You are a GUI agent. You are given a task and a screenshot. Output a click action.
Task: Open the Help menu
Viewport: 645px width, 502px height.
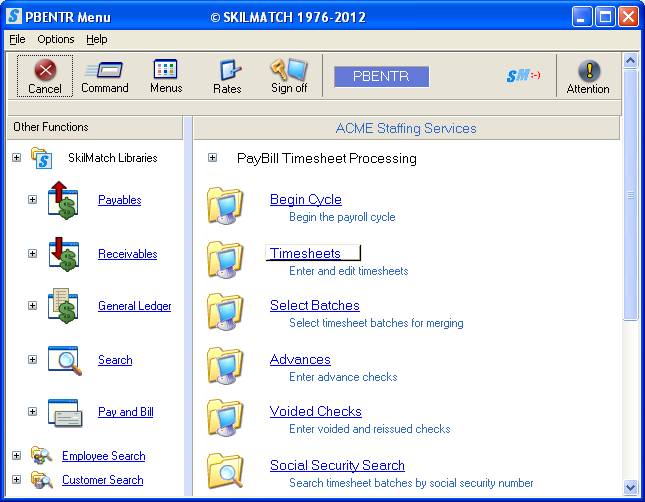(97, 39)
